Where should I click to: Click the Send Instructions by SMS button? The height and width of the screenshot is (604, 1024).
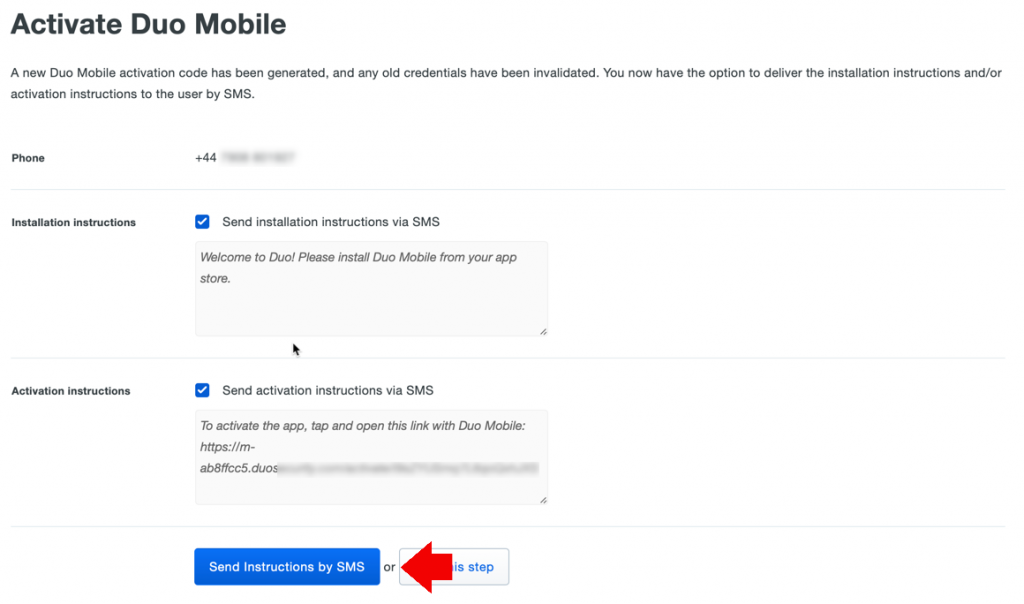click(x=287, y=566)
